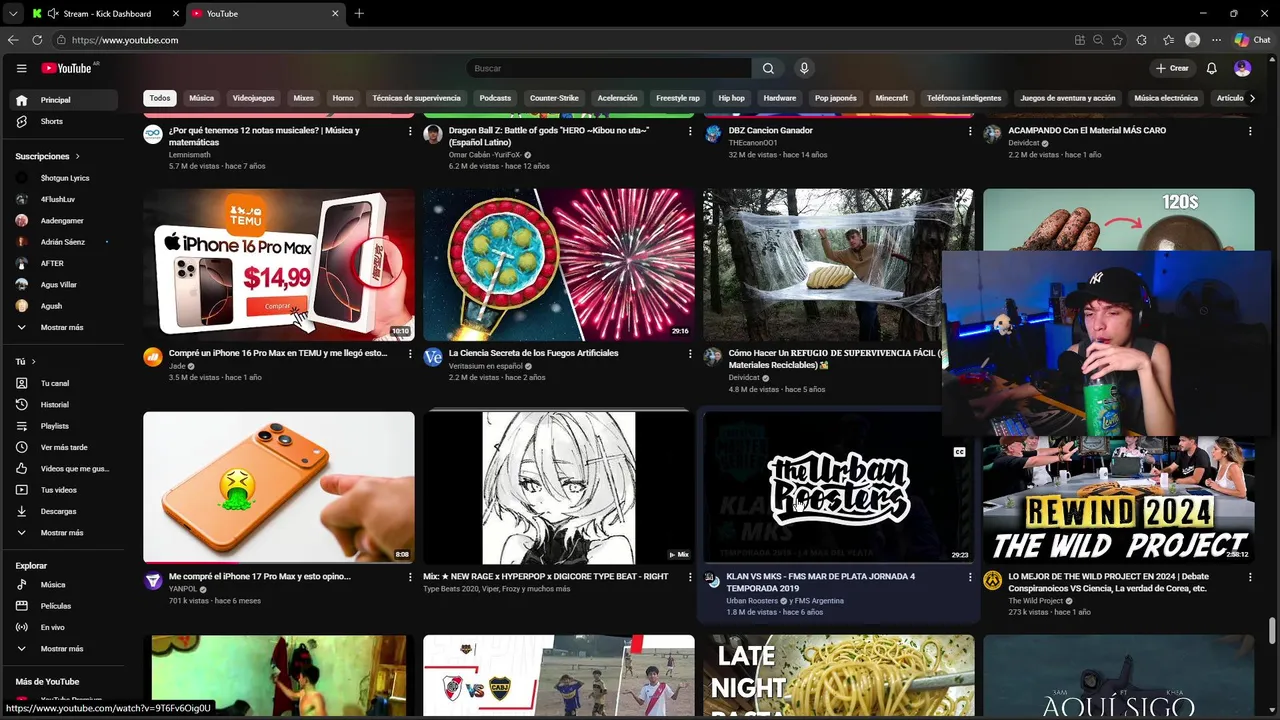Viewport: 1280px width, 720px height.
Task: Click the page vertical scrollbar thumb
Action: (x=1273, y=631)
